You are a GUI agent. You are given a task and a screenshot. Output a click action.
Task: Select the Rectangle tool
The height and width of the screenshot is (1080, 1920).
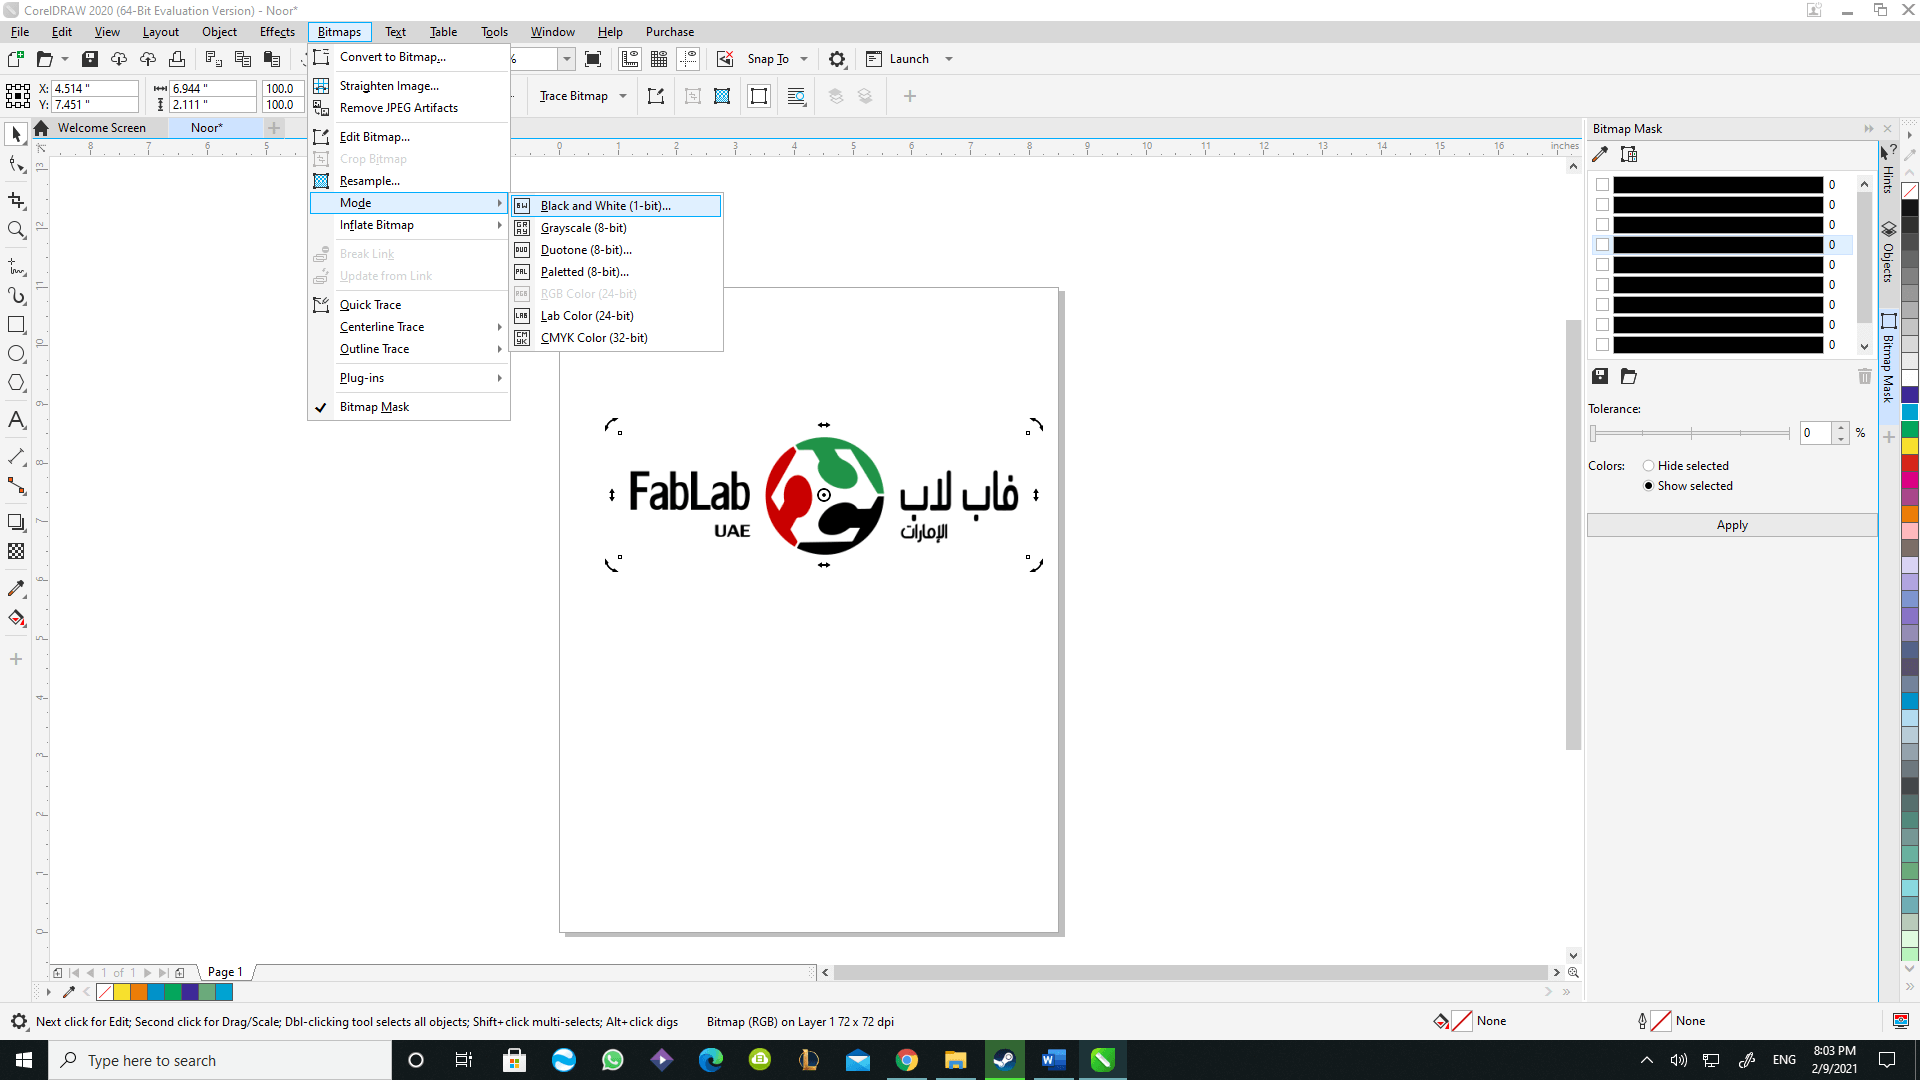click(x=16, y=325)
